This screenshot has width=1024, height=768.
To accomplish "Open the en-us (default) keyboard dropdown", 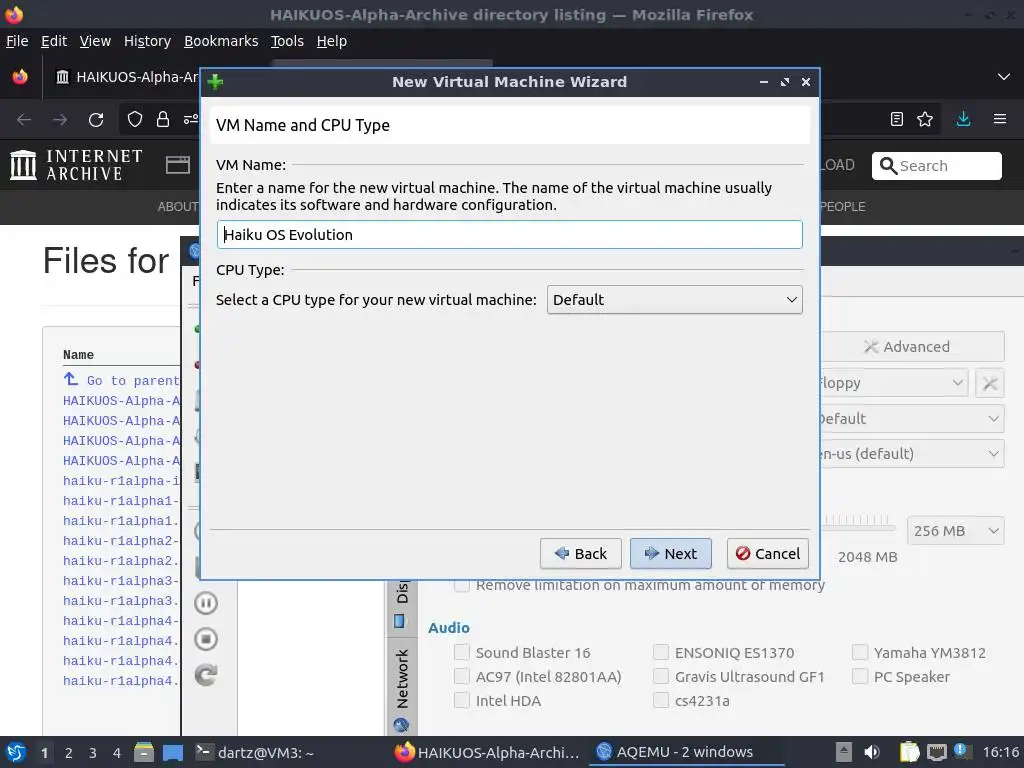I will tap(912, 454).
